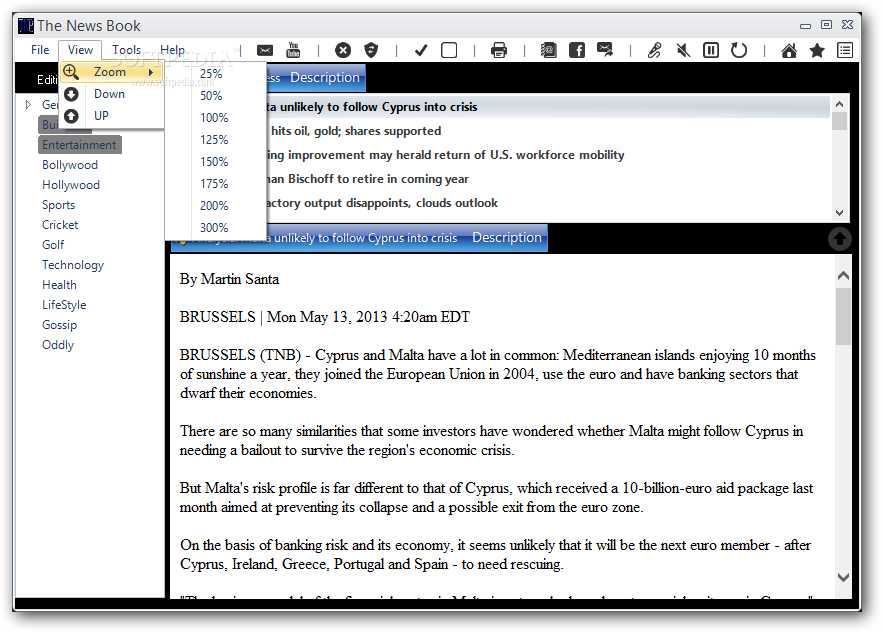Pause with the pause icon
882x632 pixels.
[711, 51]
